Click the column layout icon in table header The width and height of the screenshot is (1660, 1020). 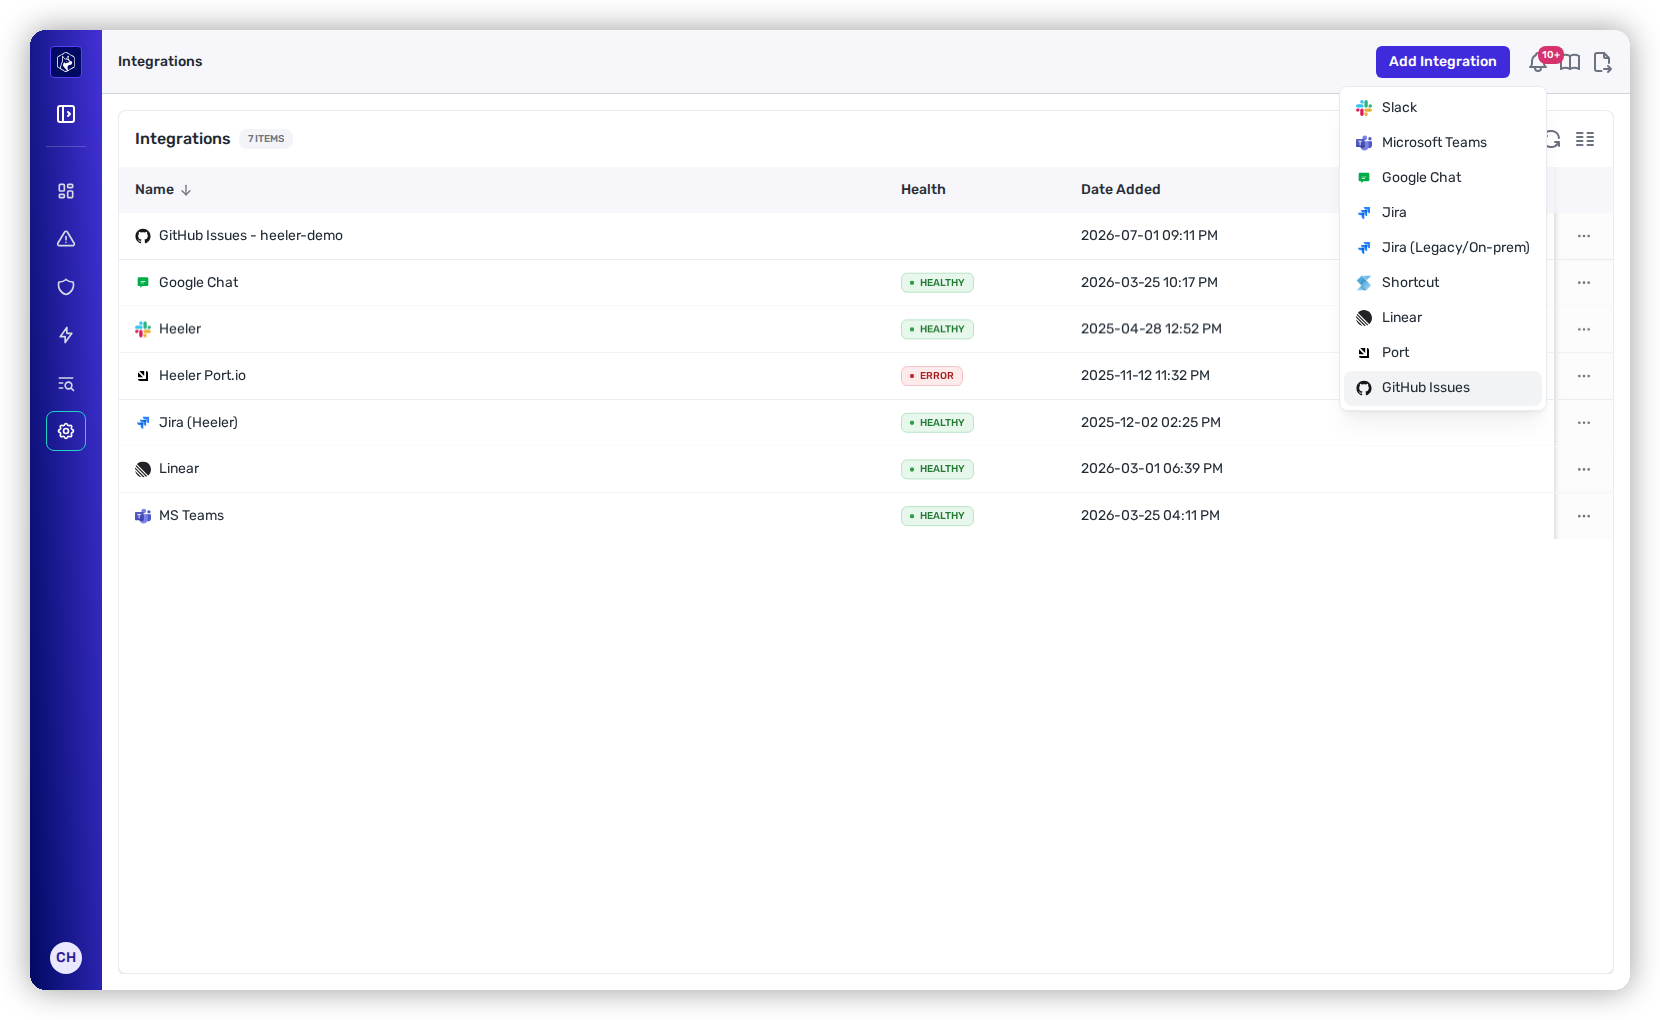pyautogui.click(x=1585, y=139)
